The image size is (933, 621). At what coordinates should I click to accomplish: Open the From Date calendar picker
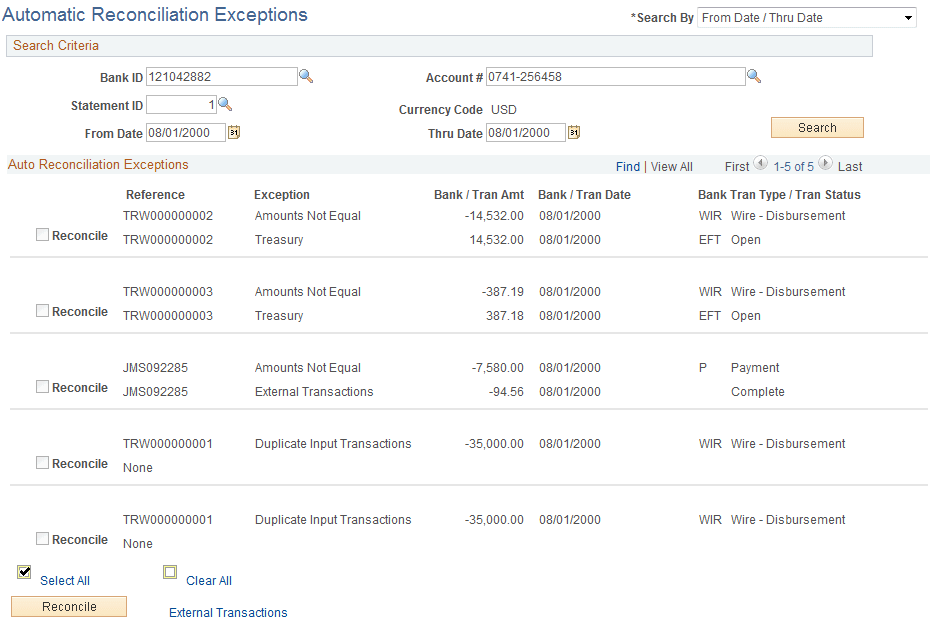pos(234,131)
